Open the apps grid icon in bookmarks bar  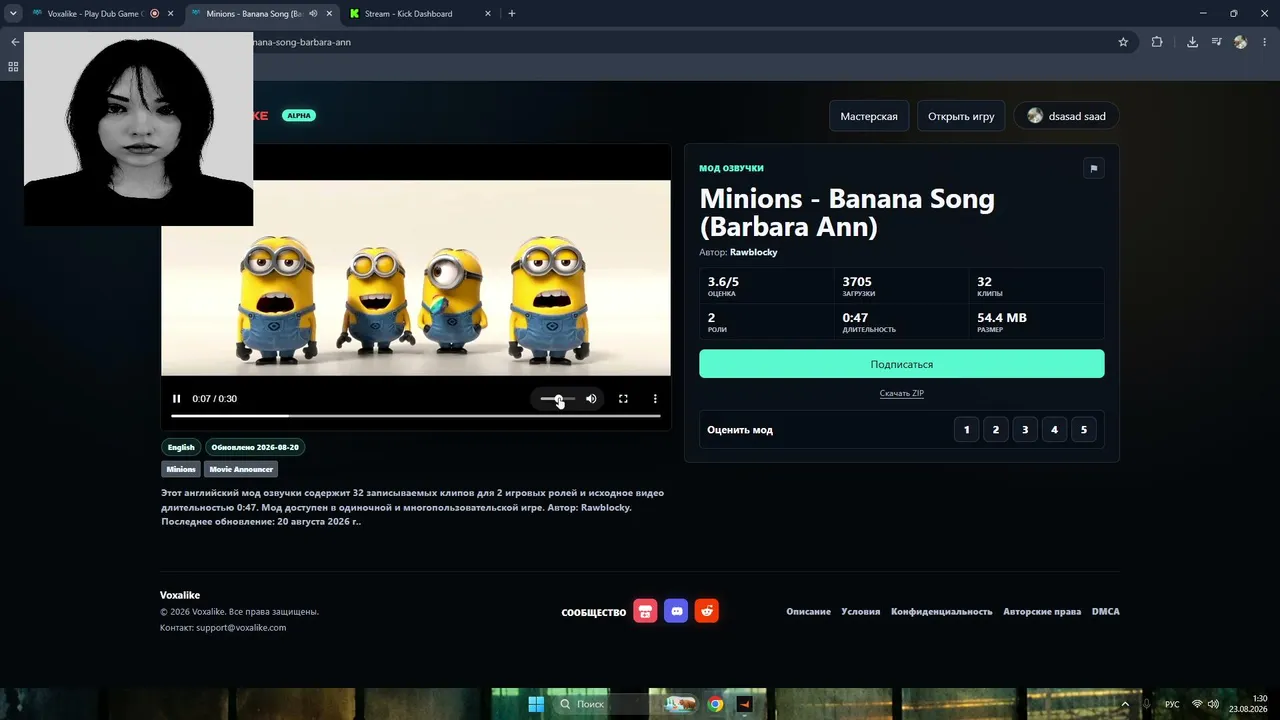coord(13,67)
